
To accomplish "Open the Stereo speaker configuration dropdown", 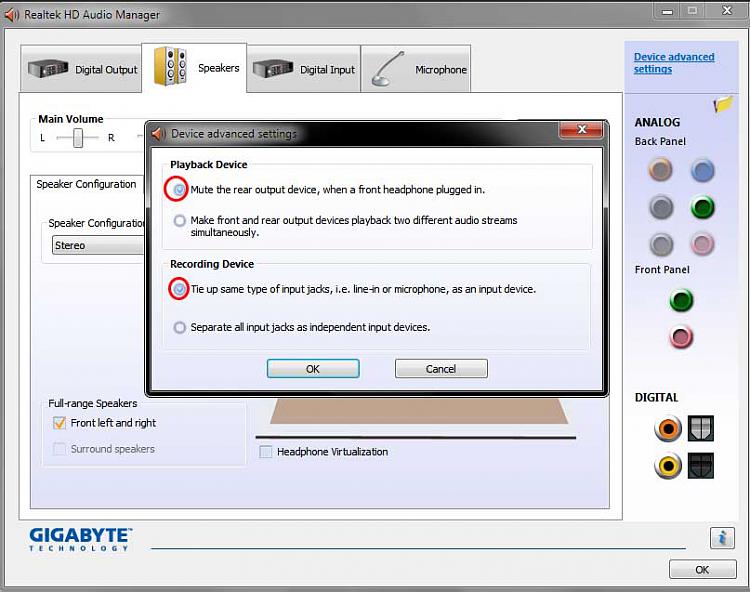I will (x=99, y=245).
